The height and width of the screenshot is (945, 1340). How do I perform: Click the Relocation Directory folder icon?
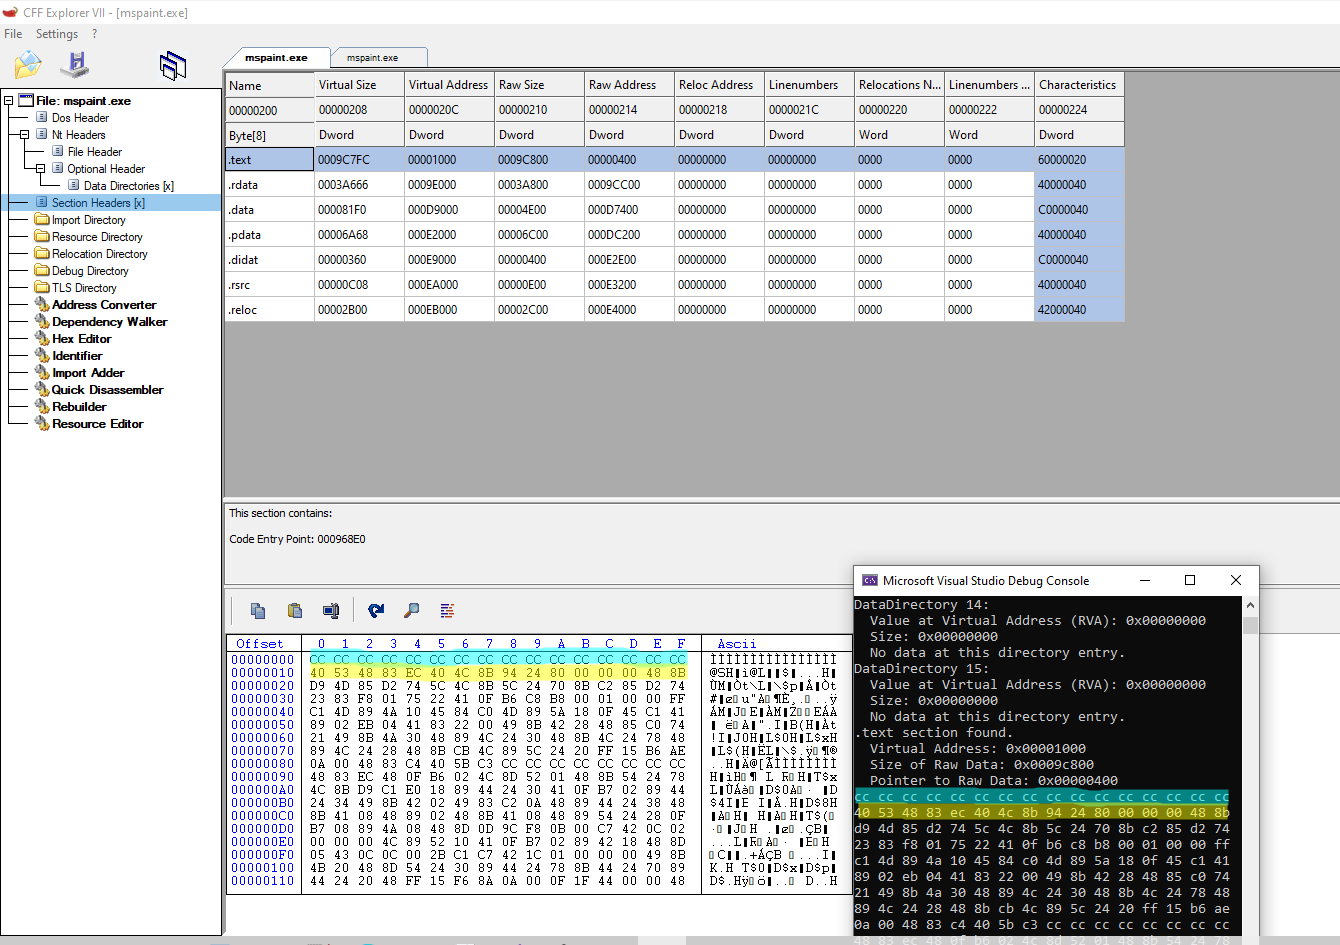pyautogui.click(x=42, y=253)
